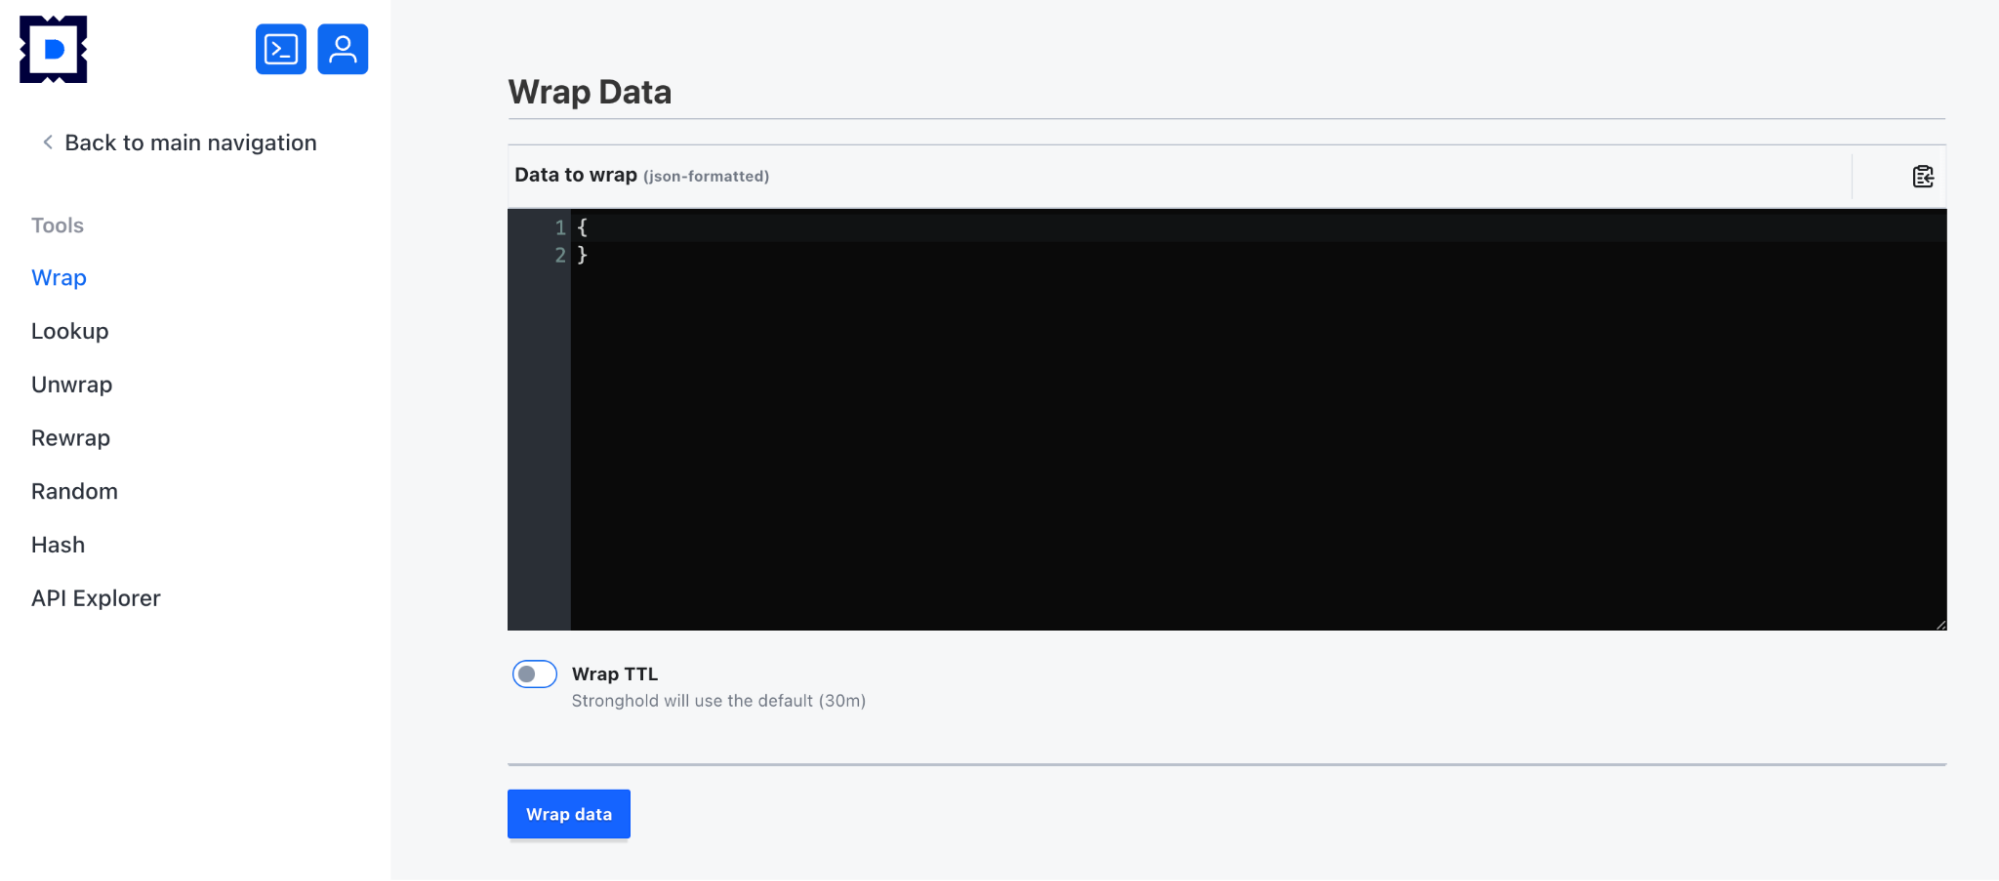Open the console terminal icon
Viewport: 1999px width, 881px height.
point(281,49)
